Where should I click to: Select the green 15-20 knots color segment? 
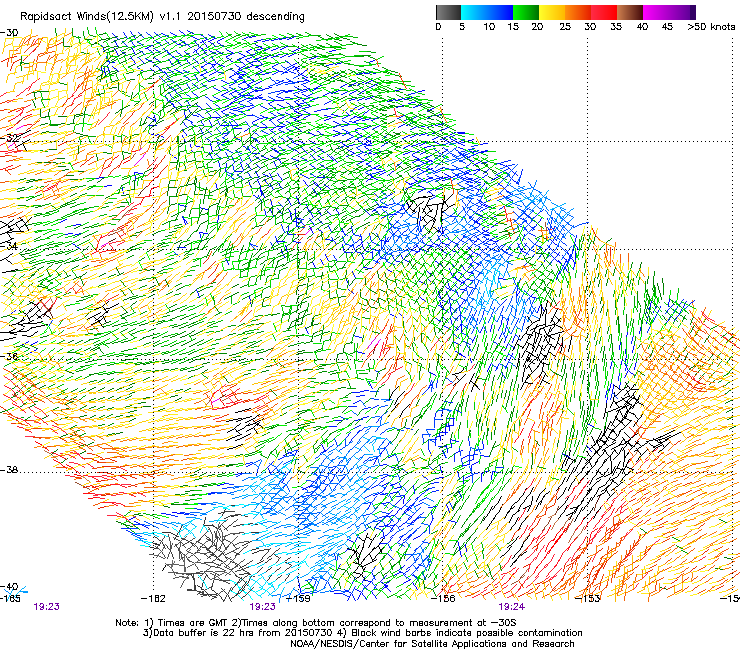[526, 12]
